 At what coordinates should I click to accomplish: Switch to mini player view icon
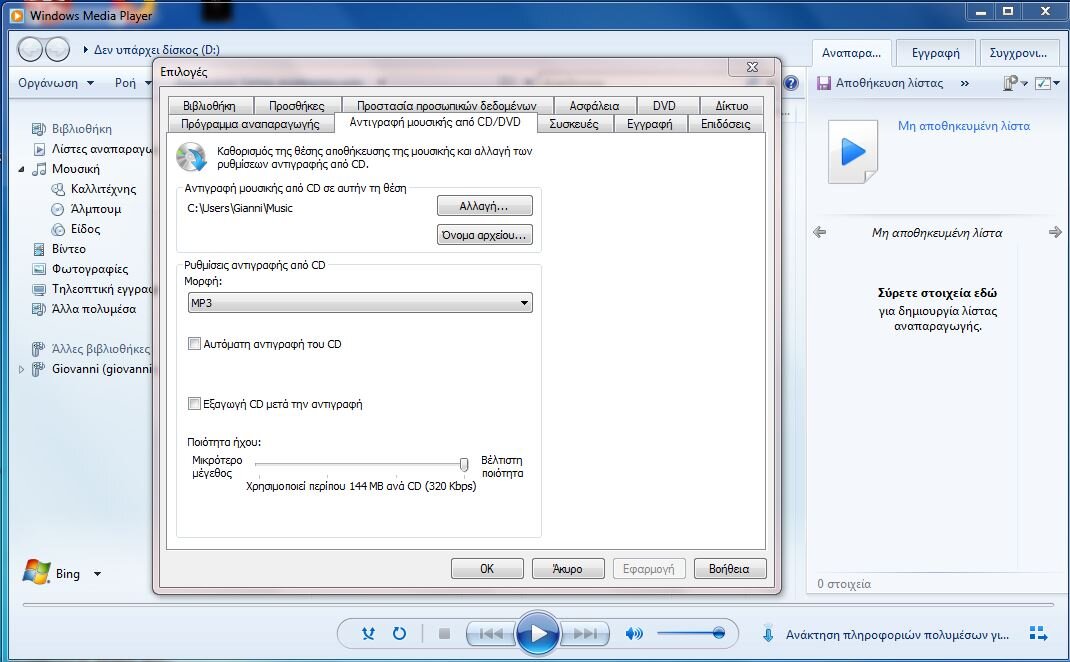click(1038, 634)
